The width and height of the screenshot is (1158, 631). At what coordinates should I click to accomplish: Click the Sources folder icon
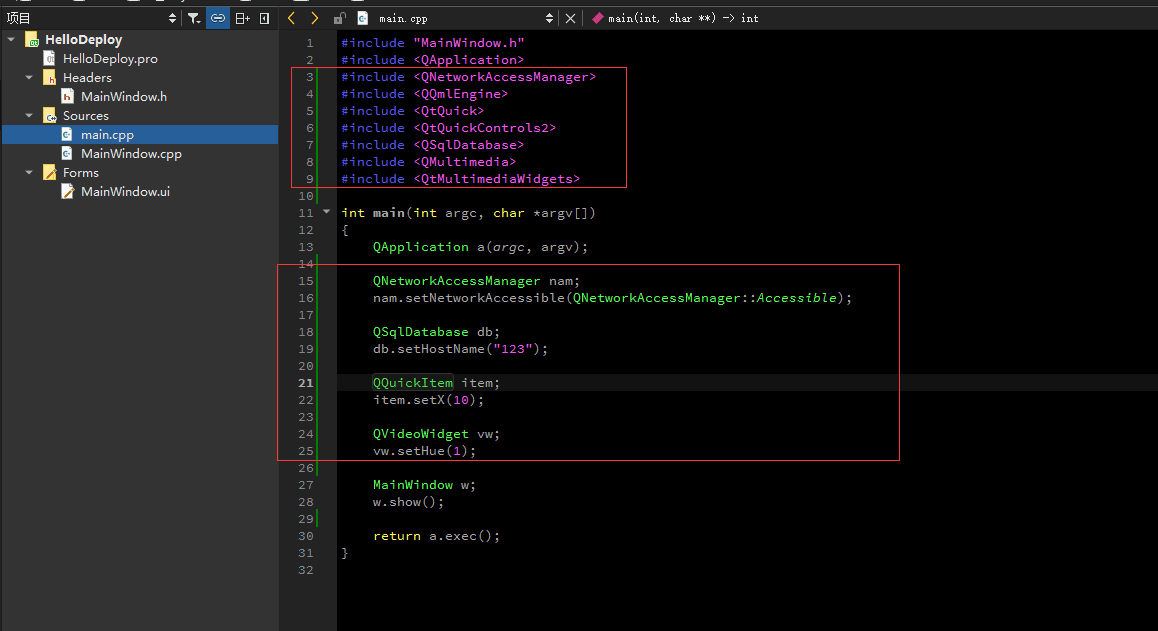49,116
